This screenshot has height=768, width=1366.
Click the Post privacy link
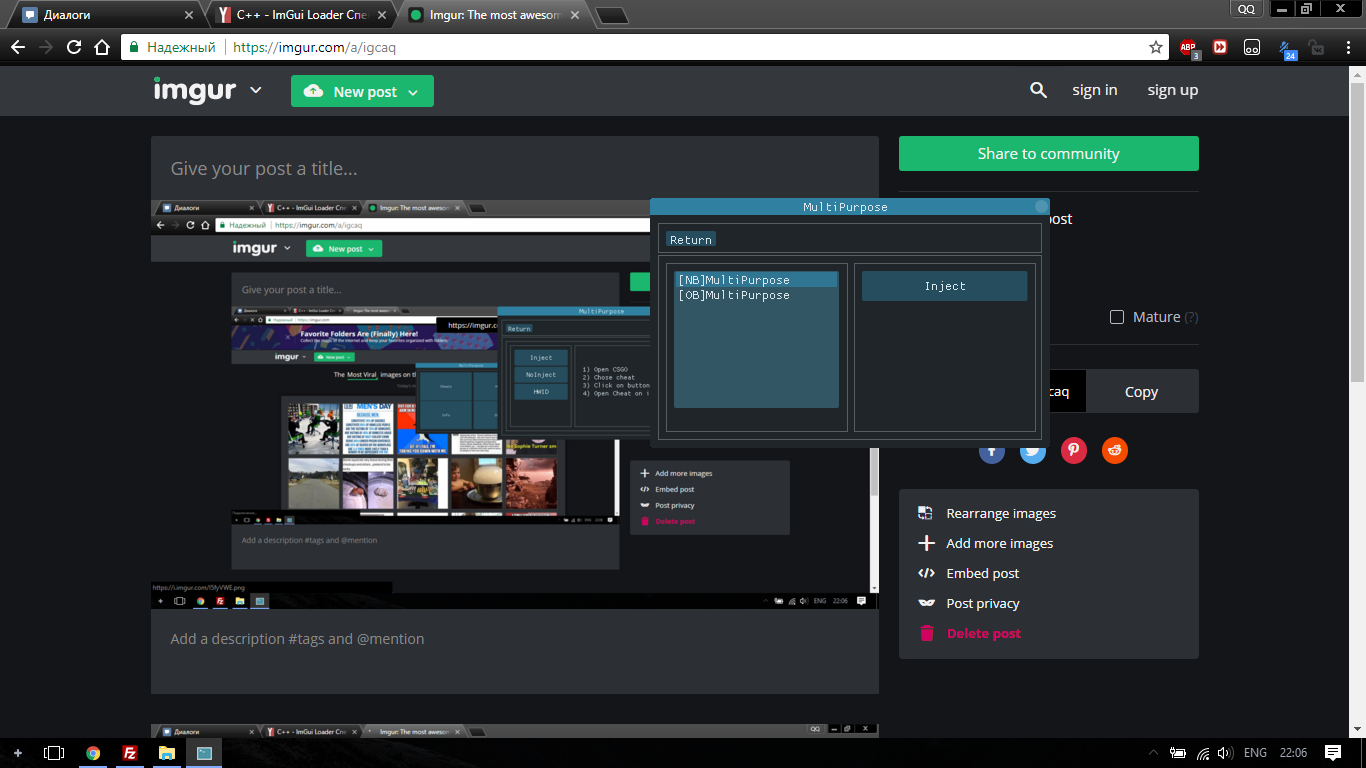tap(983, 603)
